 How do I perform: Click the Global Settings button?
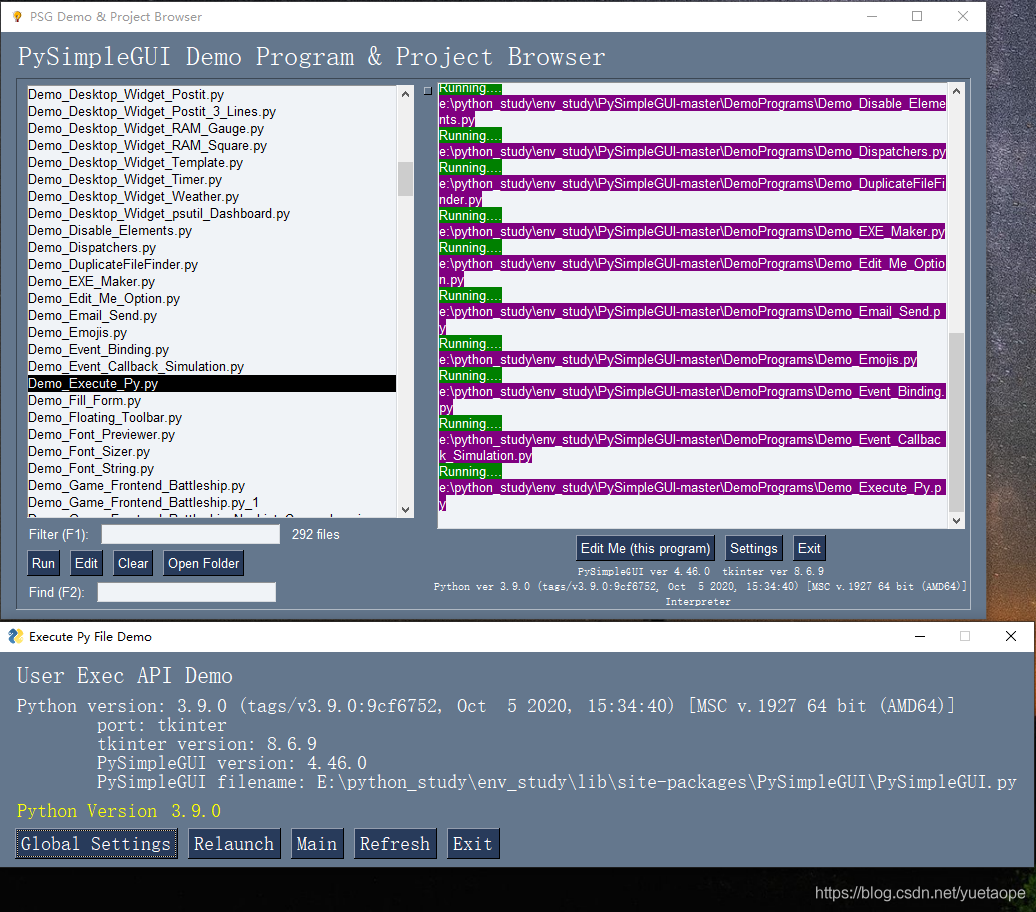96,843
